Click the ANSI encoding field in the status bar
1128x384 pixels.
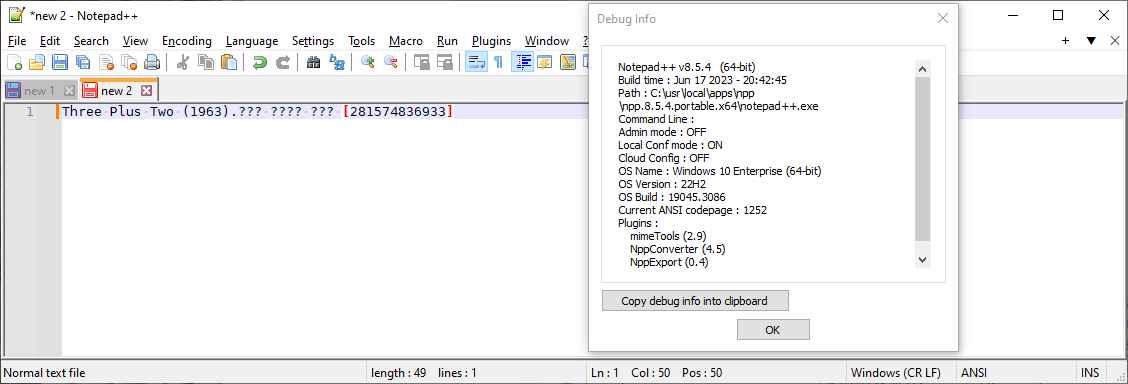tap(1016, 373)
